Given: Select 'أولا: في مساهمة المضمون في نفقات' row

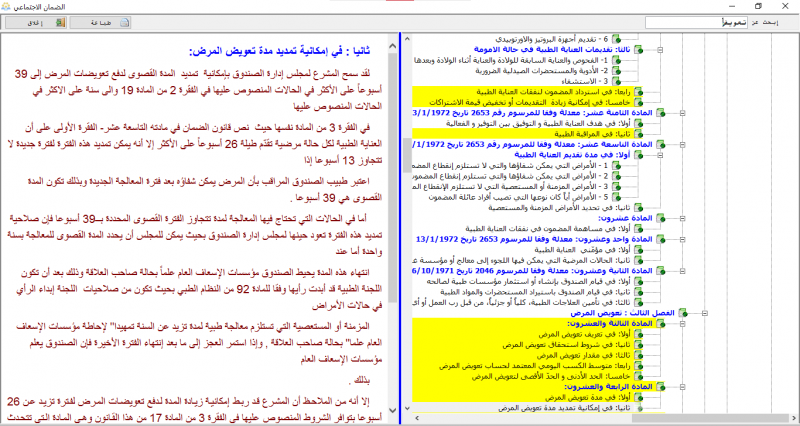Looking at the screenshot, I should 548,229.
